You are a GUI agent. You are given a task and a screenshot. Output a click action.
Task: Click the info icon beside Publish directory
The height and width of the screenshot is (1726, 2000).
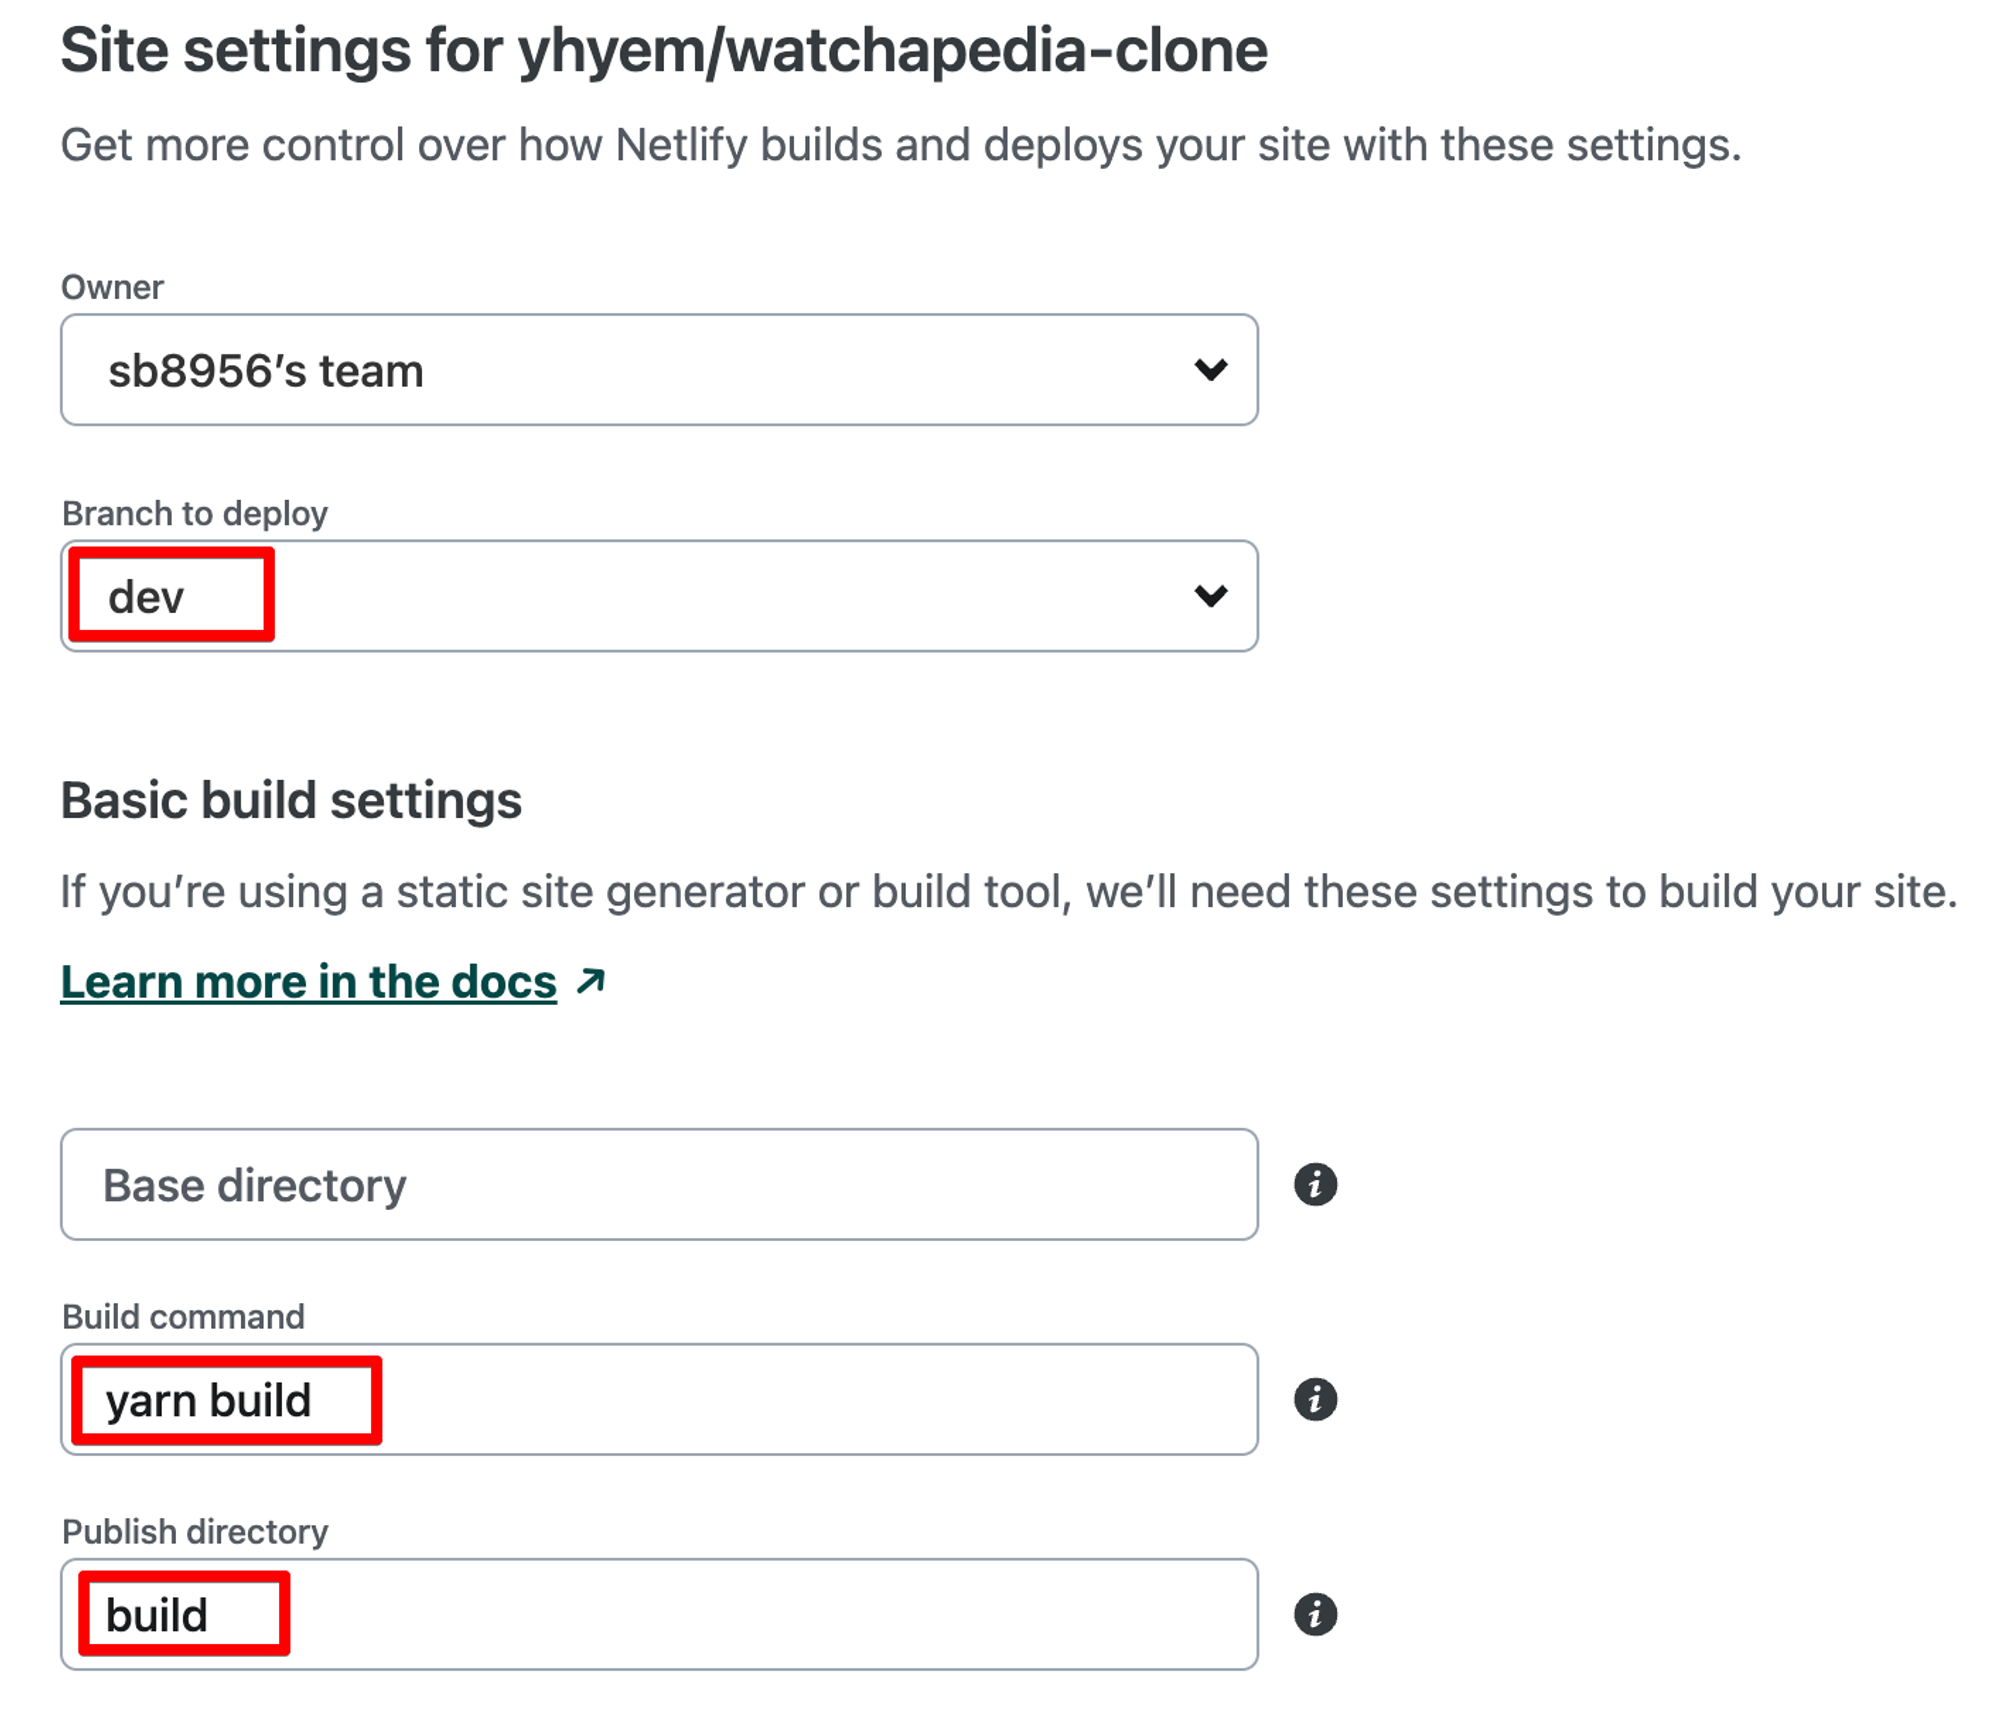point(1314,1614)
